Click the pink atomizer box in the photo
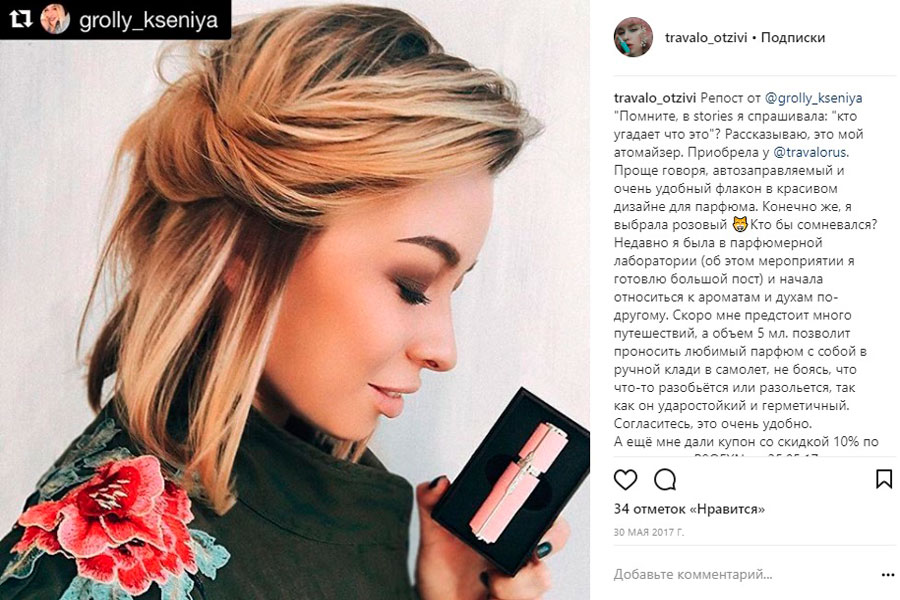Viewport: 900px width, 600px height. 511,480
